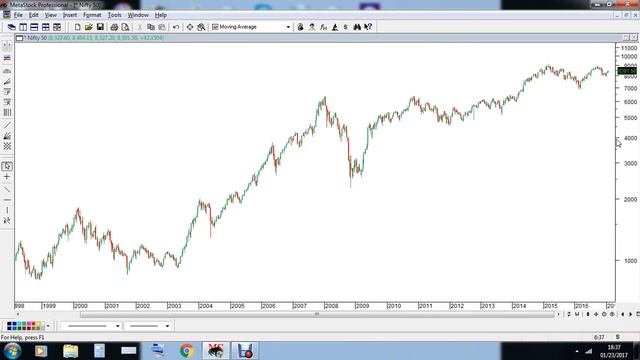Select the grid pattern drawing tool
This screenshot has height=360, width=640.
7,146
